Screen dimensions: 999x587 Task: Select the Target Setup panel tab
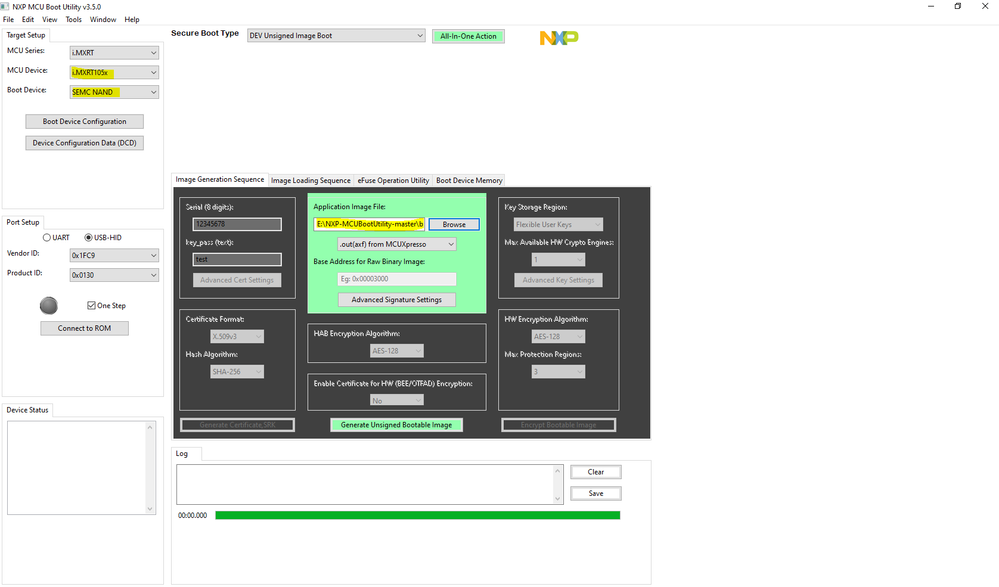[x=26, y=35]
